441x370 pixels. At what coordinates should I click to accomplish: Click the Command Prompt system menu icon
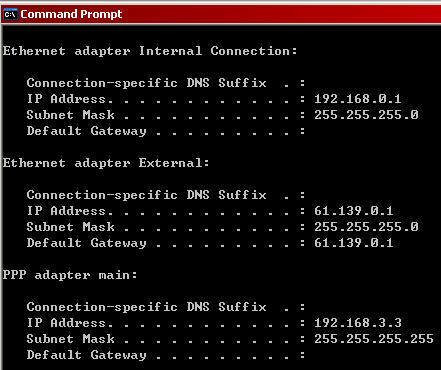click(10, 14)
